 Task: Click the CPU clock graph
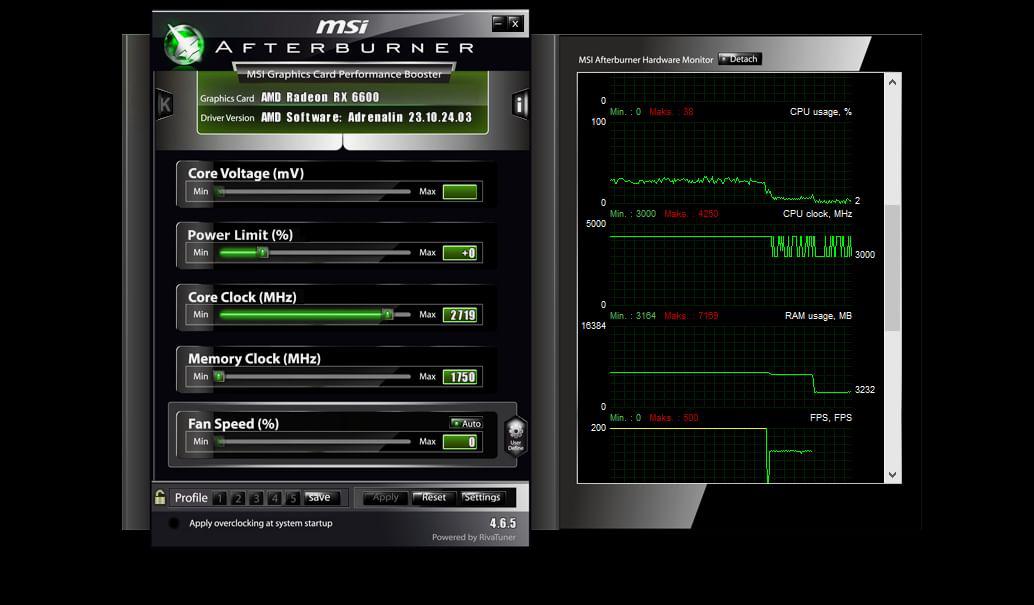pos(731,264)
